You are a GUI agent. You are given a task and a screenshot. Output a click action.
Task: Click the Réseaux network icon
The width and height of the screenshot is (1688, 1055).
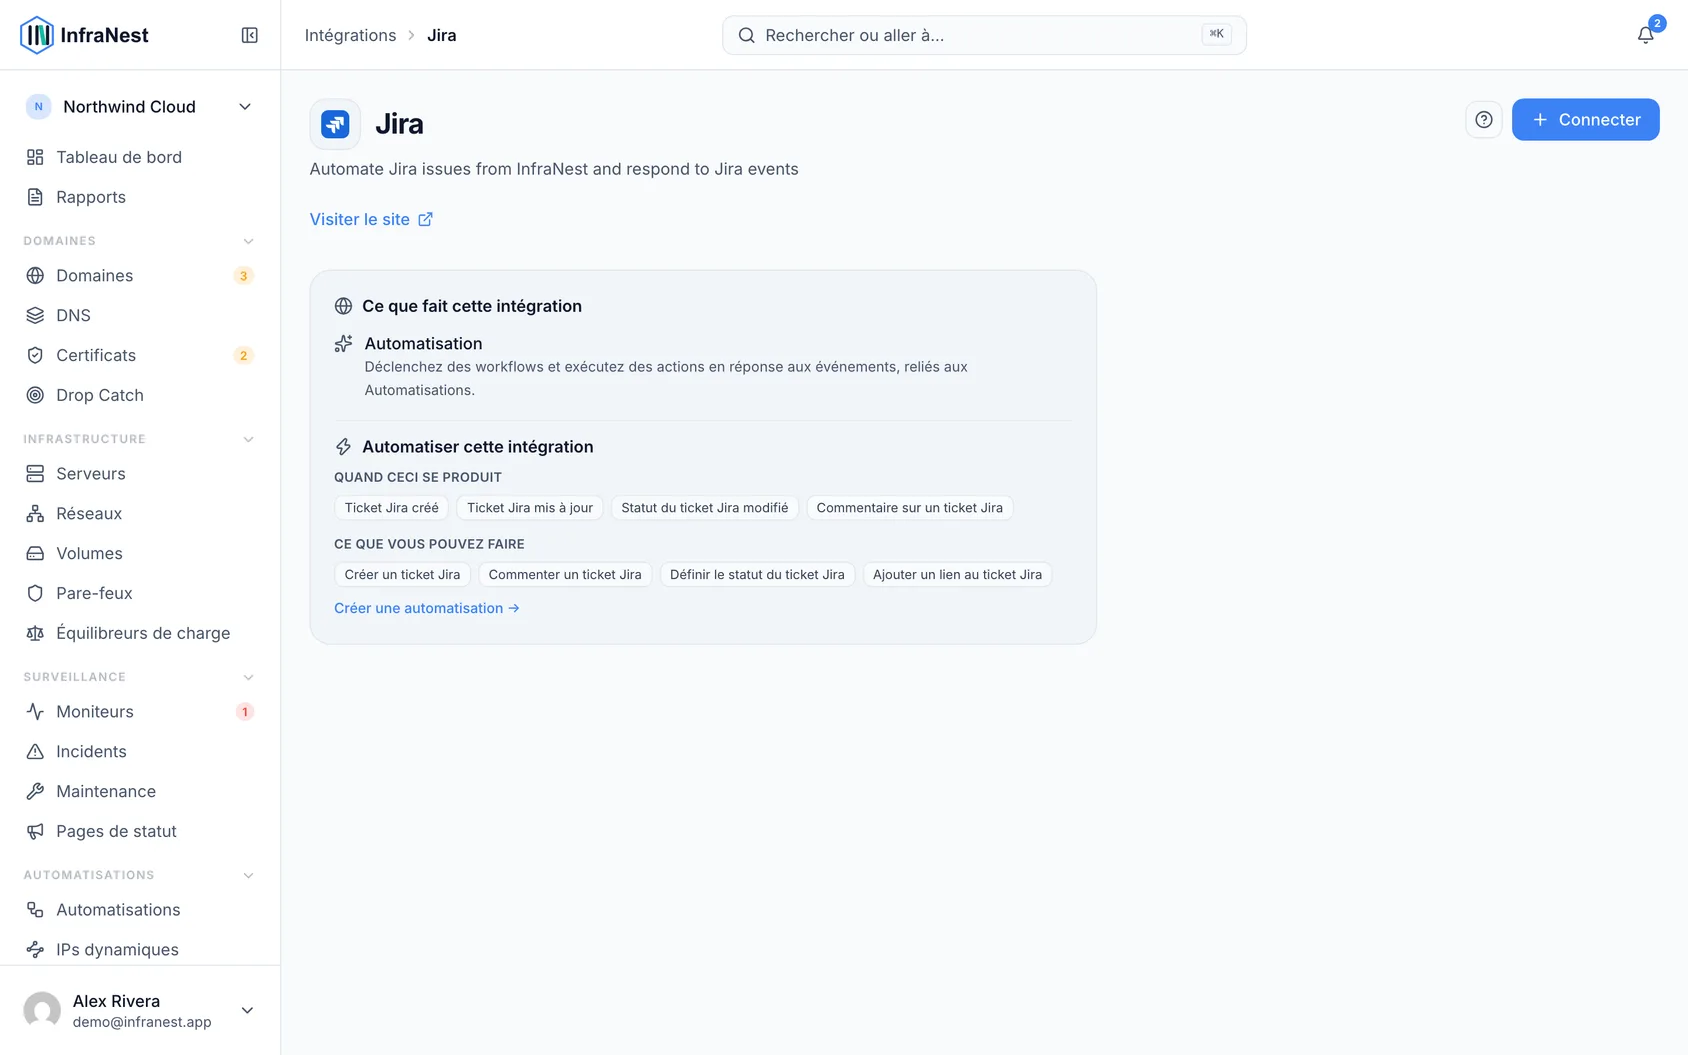[35, 513]
